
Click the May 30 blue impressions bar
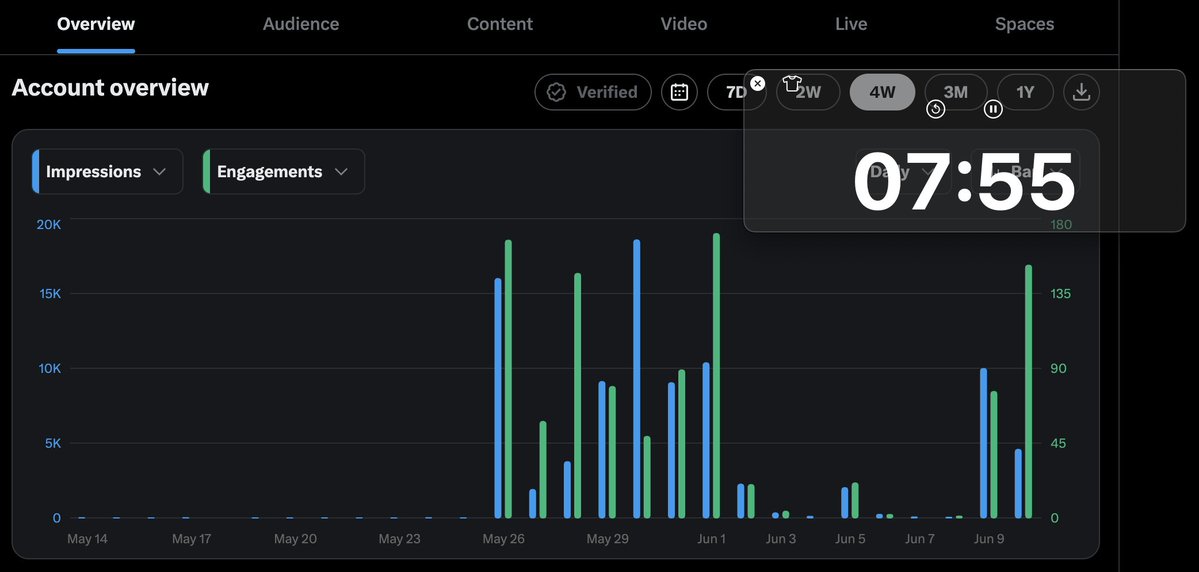(637, 379)
